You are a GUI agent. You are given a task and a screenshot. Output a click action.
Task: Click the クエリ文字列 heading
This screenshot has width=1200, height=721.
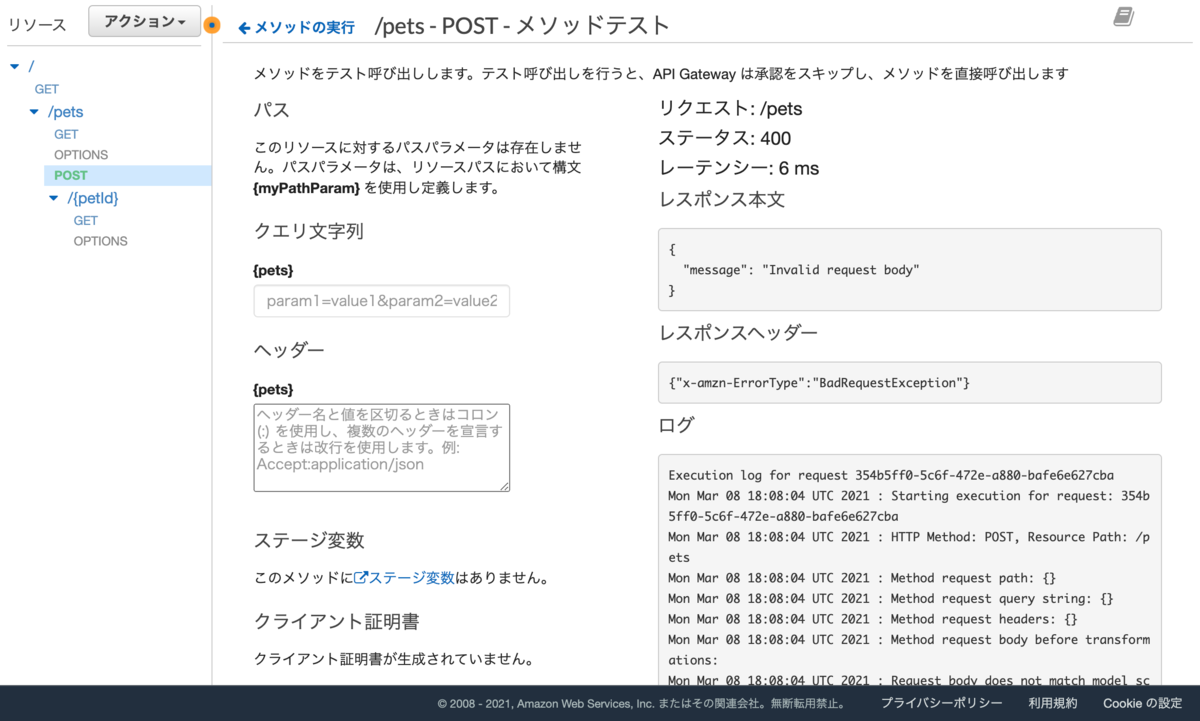[309, 231]
